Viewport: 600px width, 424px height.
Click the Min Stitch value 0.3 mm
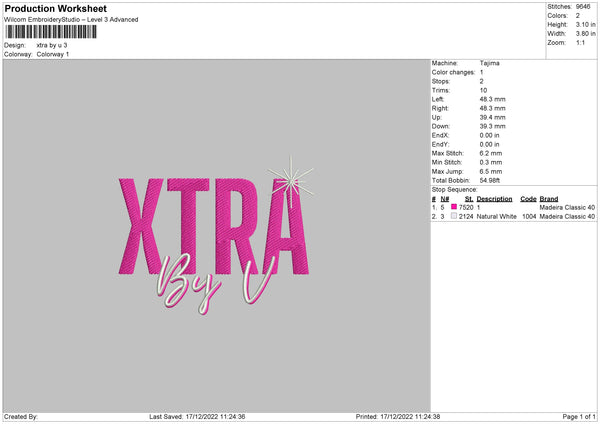click(491, 163)
